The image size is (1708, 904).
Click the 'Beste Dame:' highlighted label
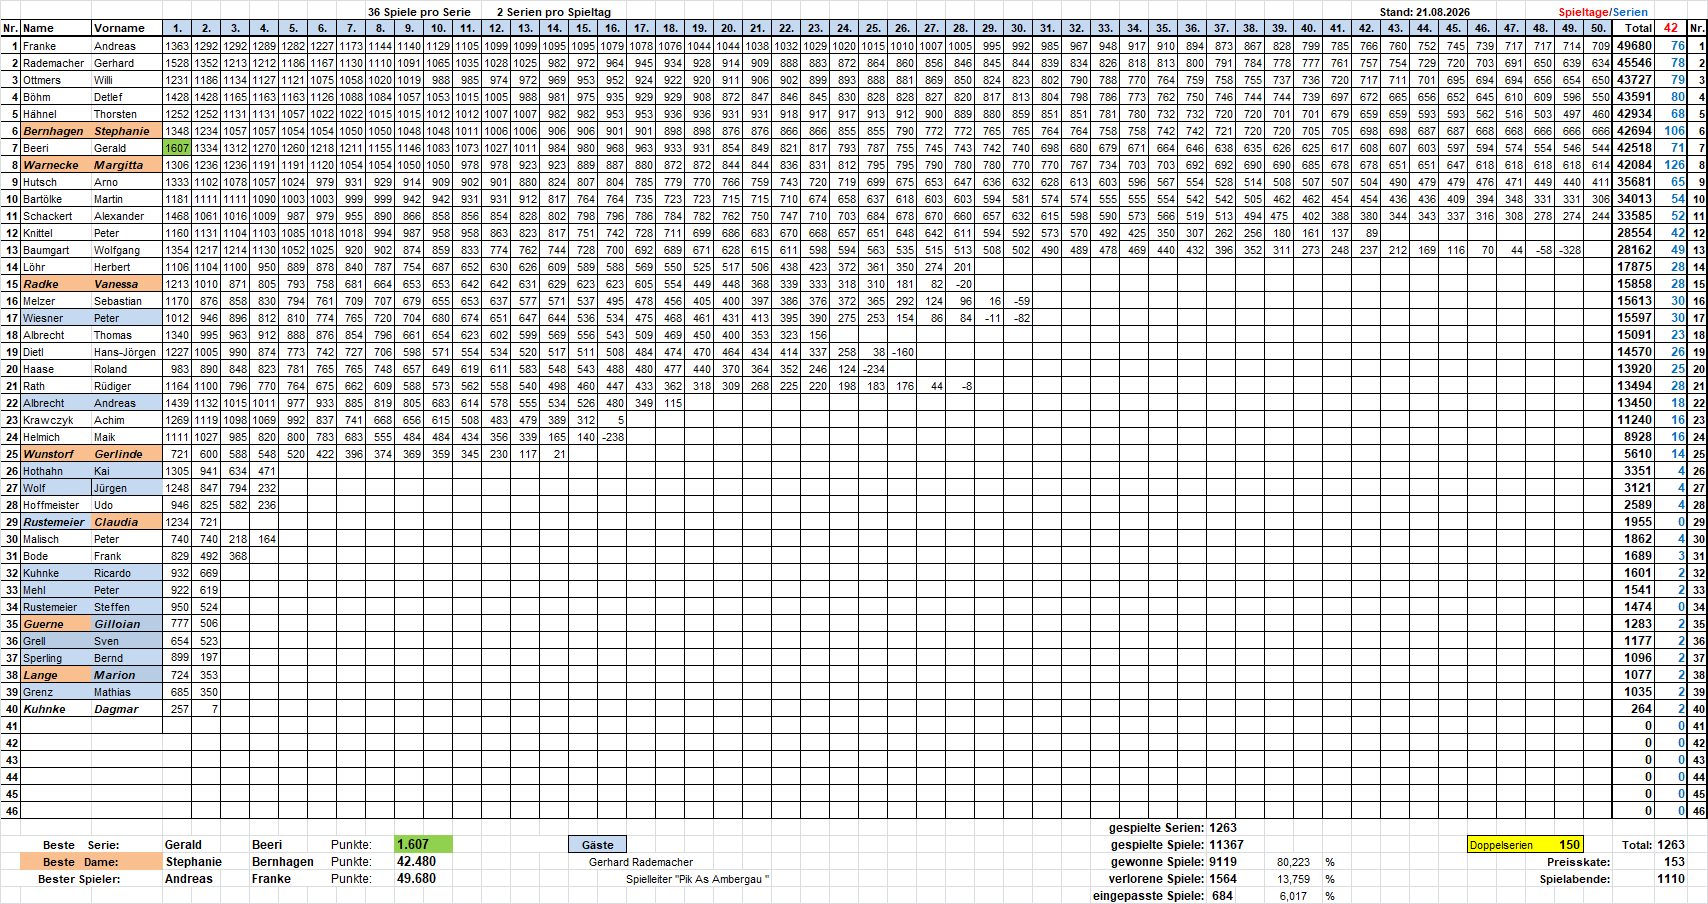point(91,862)
